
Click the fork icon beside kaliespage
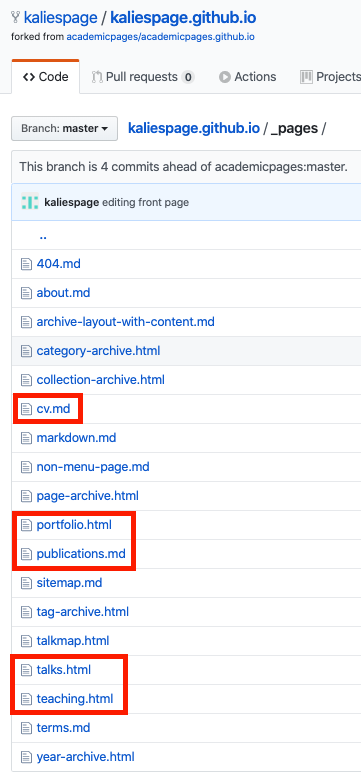(x=15, y=18)
